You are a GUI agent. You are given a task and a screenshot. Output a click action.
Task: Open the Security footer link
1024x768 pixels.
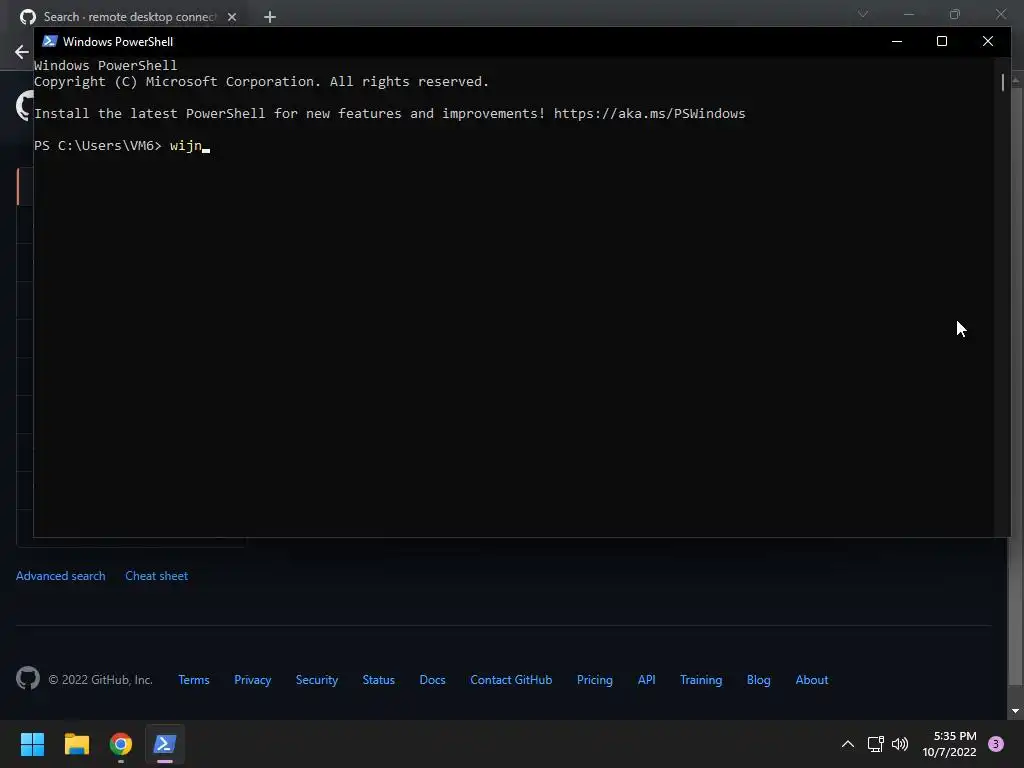pyautogui.click(x=317, y=680)
